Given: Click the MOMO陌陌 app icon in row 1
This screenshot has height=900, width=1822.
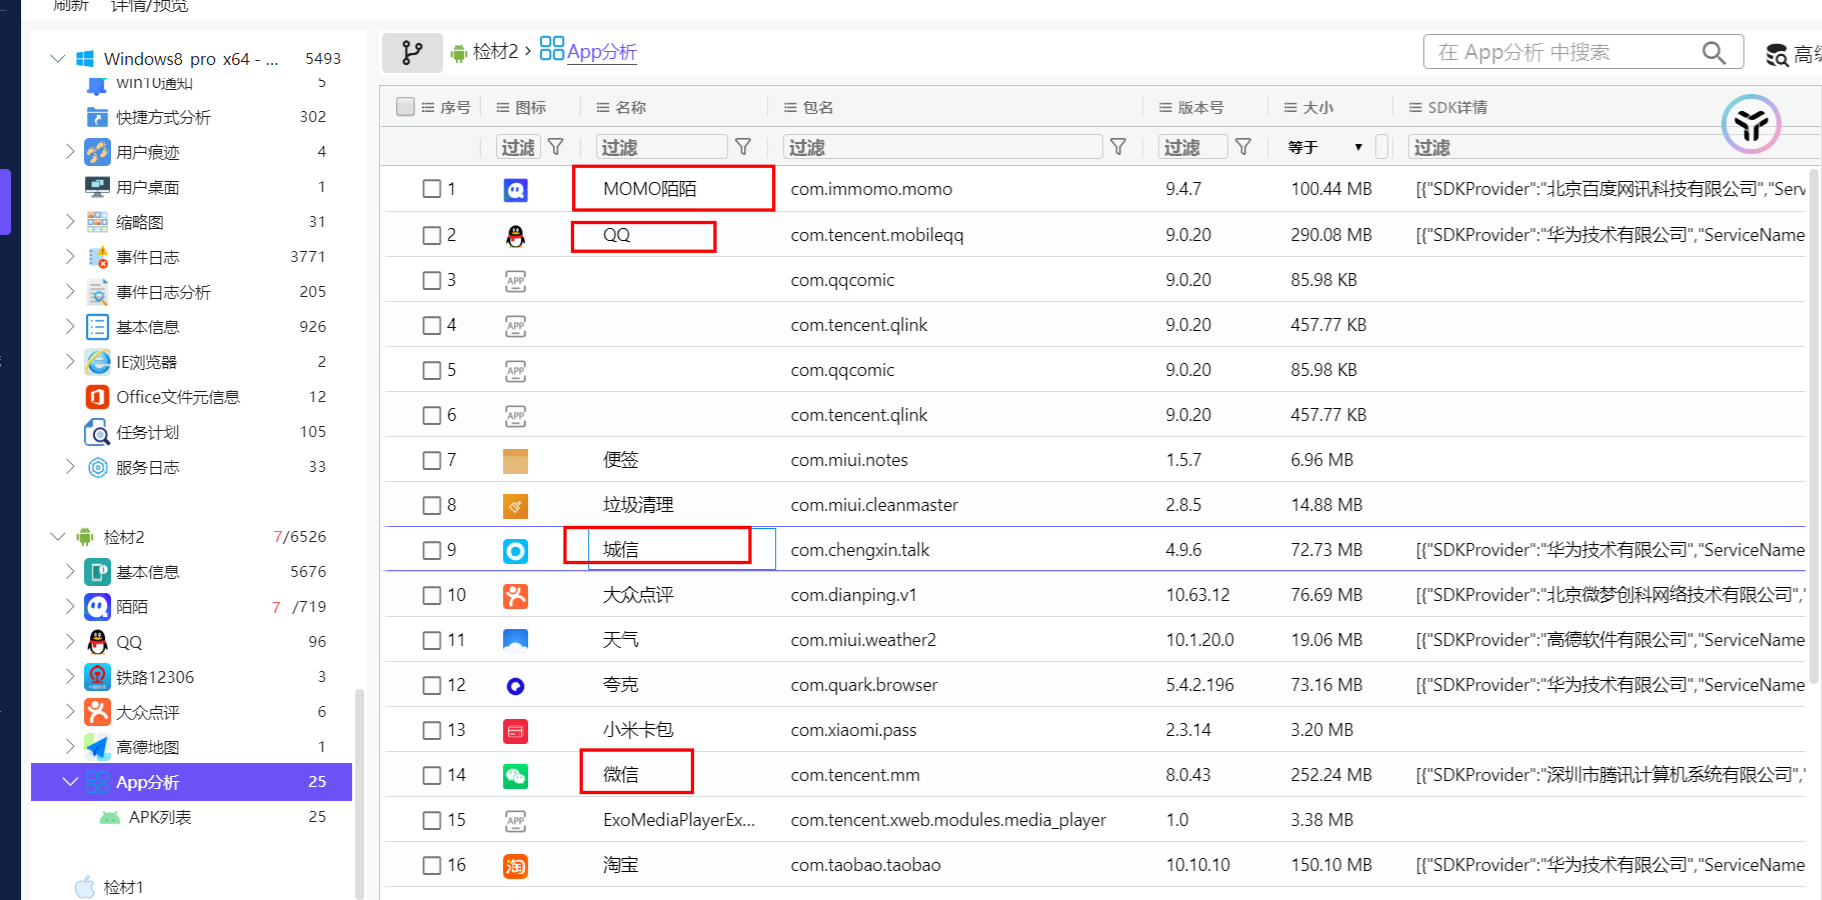Looking at the screenshot, I should [515, 189].
